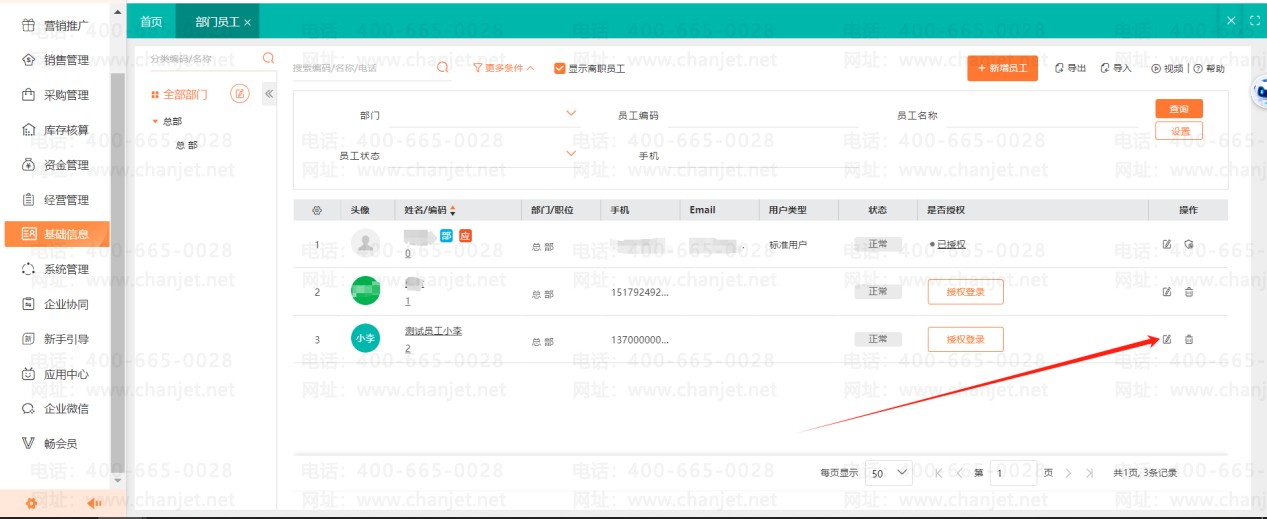Open the 测试员工小李 employee link

[433, 331]
